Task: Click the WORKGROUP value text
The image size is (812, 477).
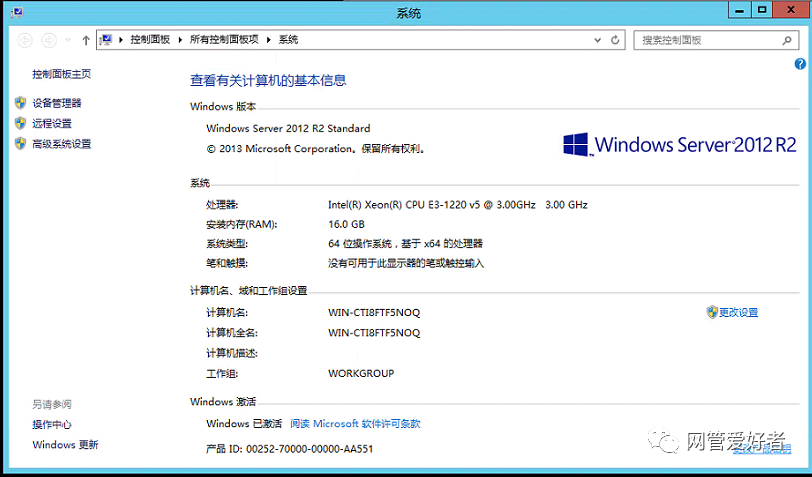Action: (x=361, y=373)
